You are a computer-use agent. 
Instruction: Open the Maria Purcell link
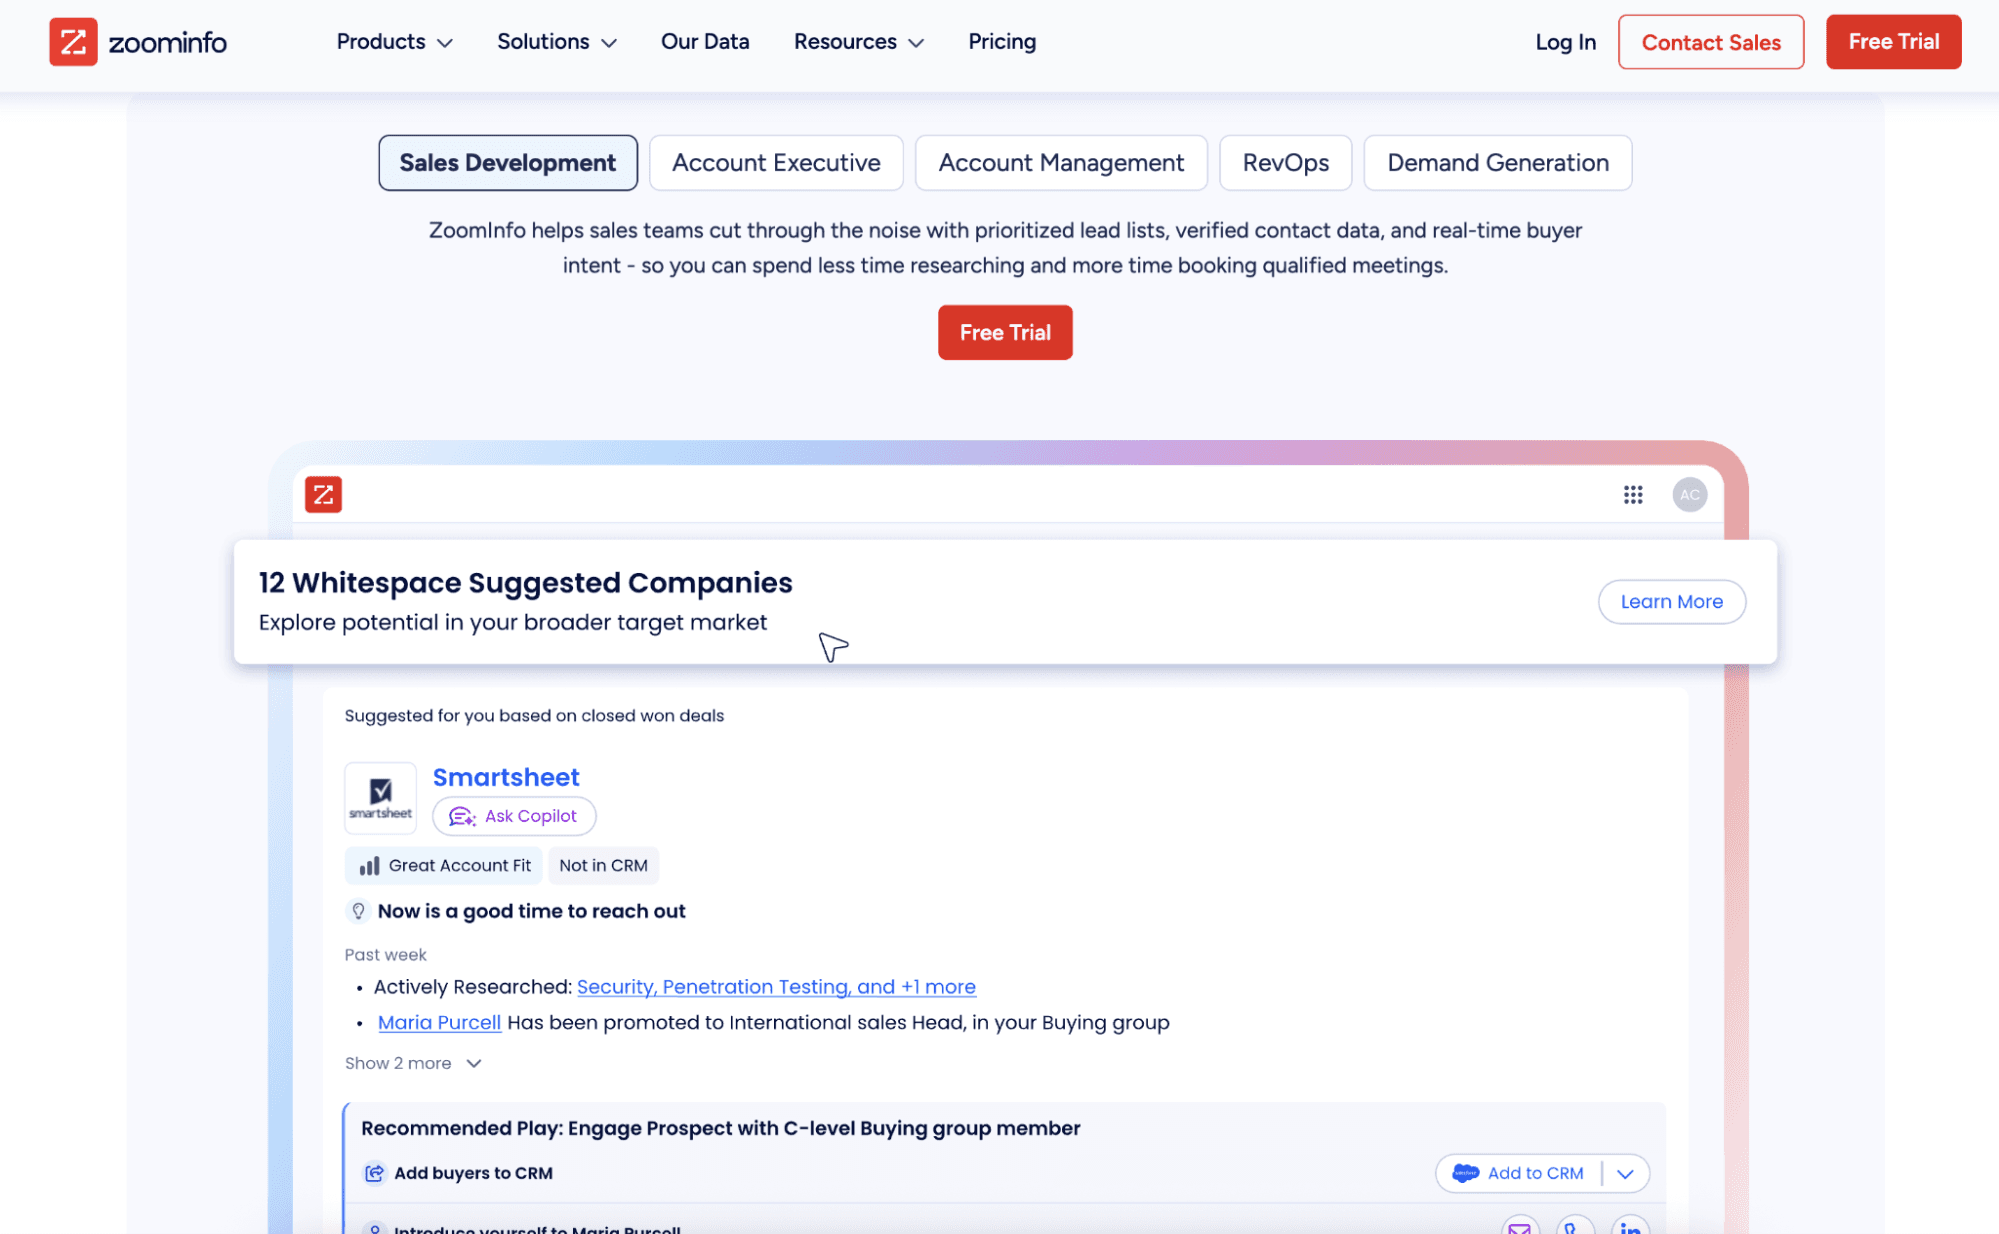point(439,1022)
